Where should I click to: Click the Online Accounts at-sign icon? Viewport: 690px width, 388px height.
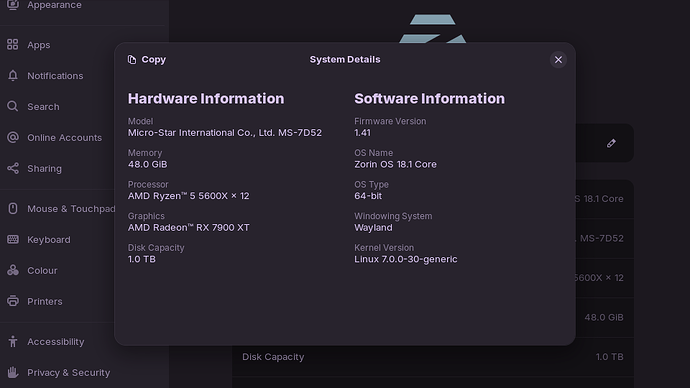click(13, 137)
